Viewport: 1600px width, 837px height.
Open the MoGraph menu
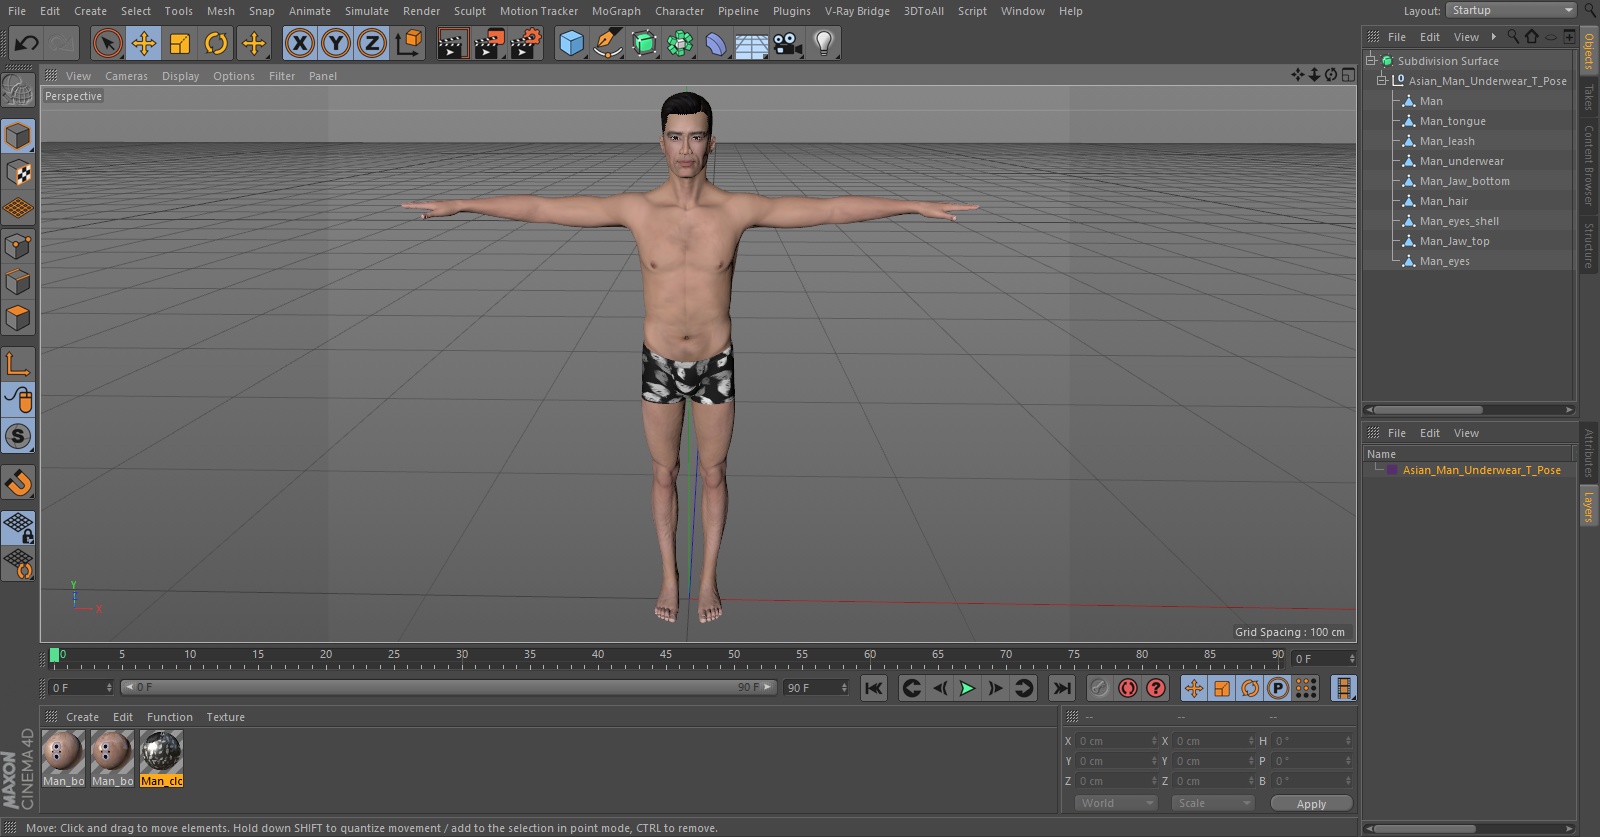click(x=616, y=11)
